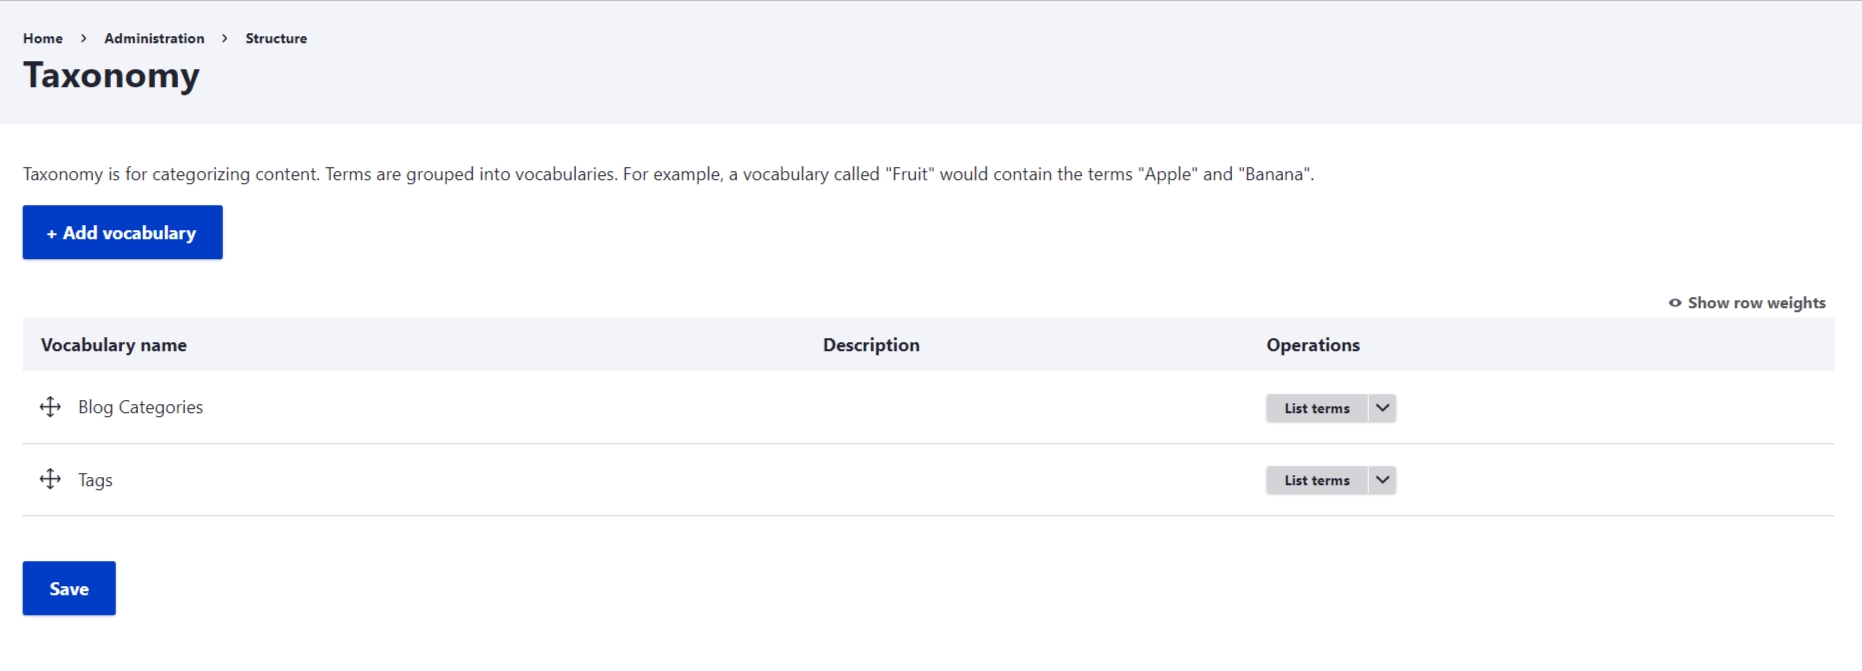List terms for the Blog Categories vocabulary
Screen dimensions: 1862x671
coord(1316,408)
